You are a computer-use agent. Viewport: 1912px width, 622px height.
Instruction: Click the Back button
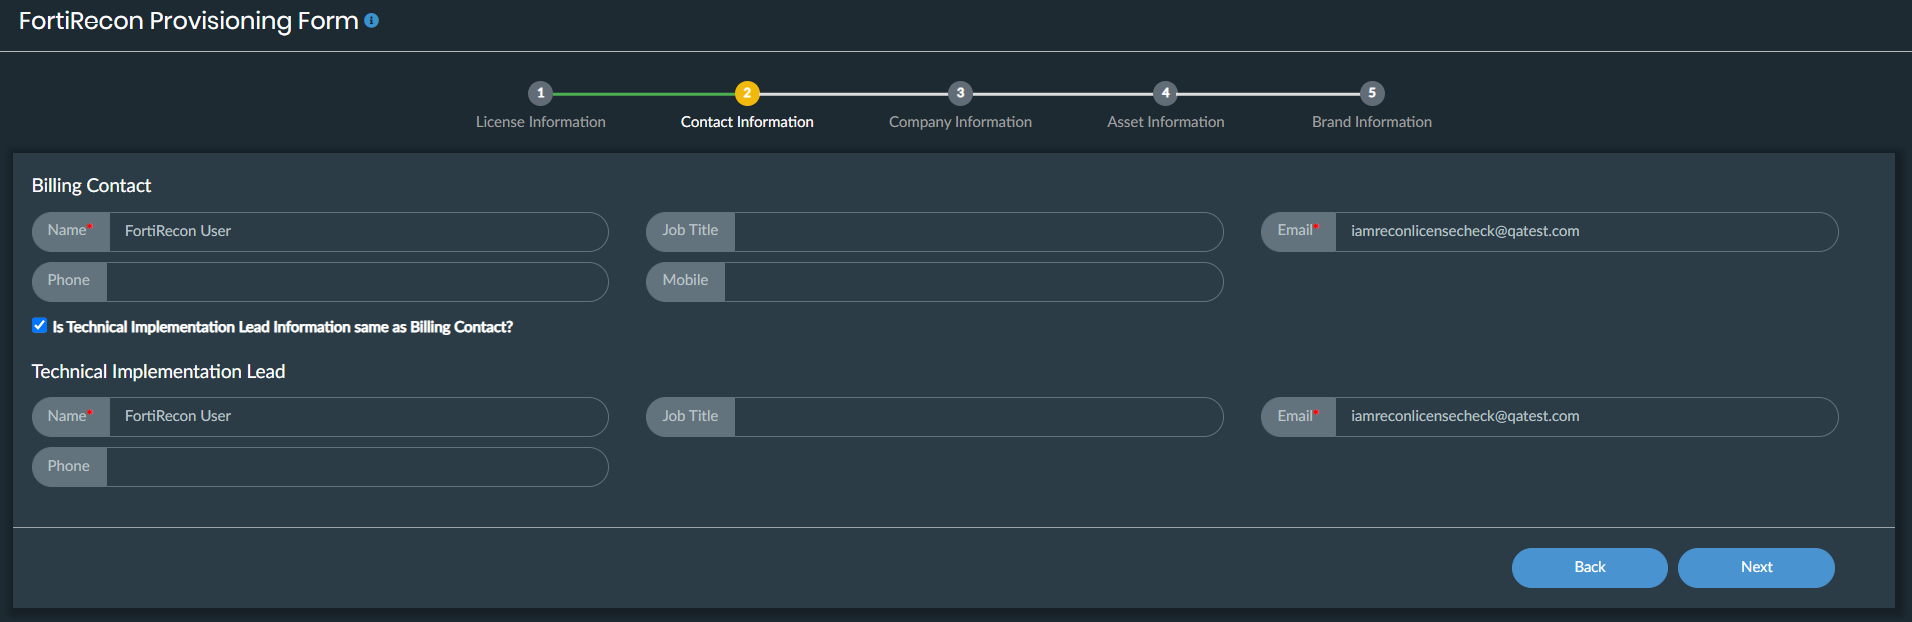(1589, 567)
